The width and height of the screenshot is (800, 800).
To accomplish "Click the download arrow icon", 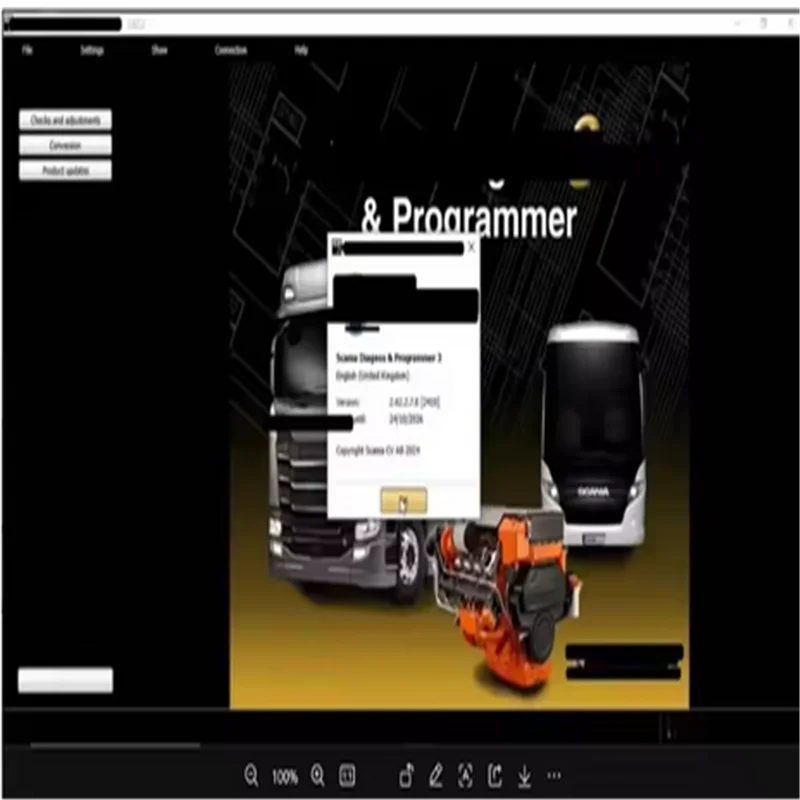I will pyautogui.click(x=524, y=776).
